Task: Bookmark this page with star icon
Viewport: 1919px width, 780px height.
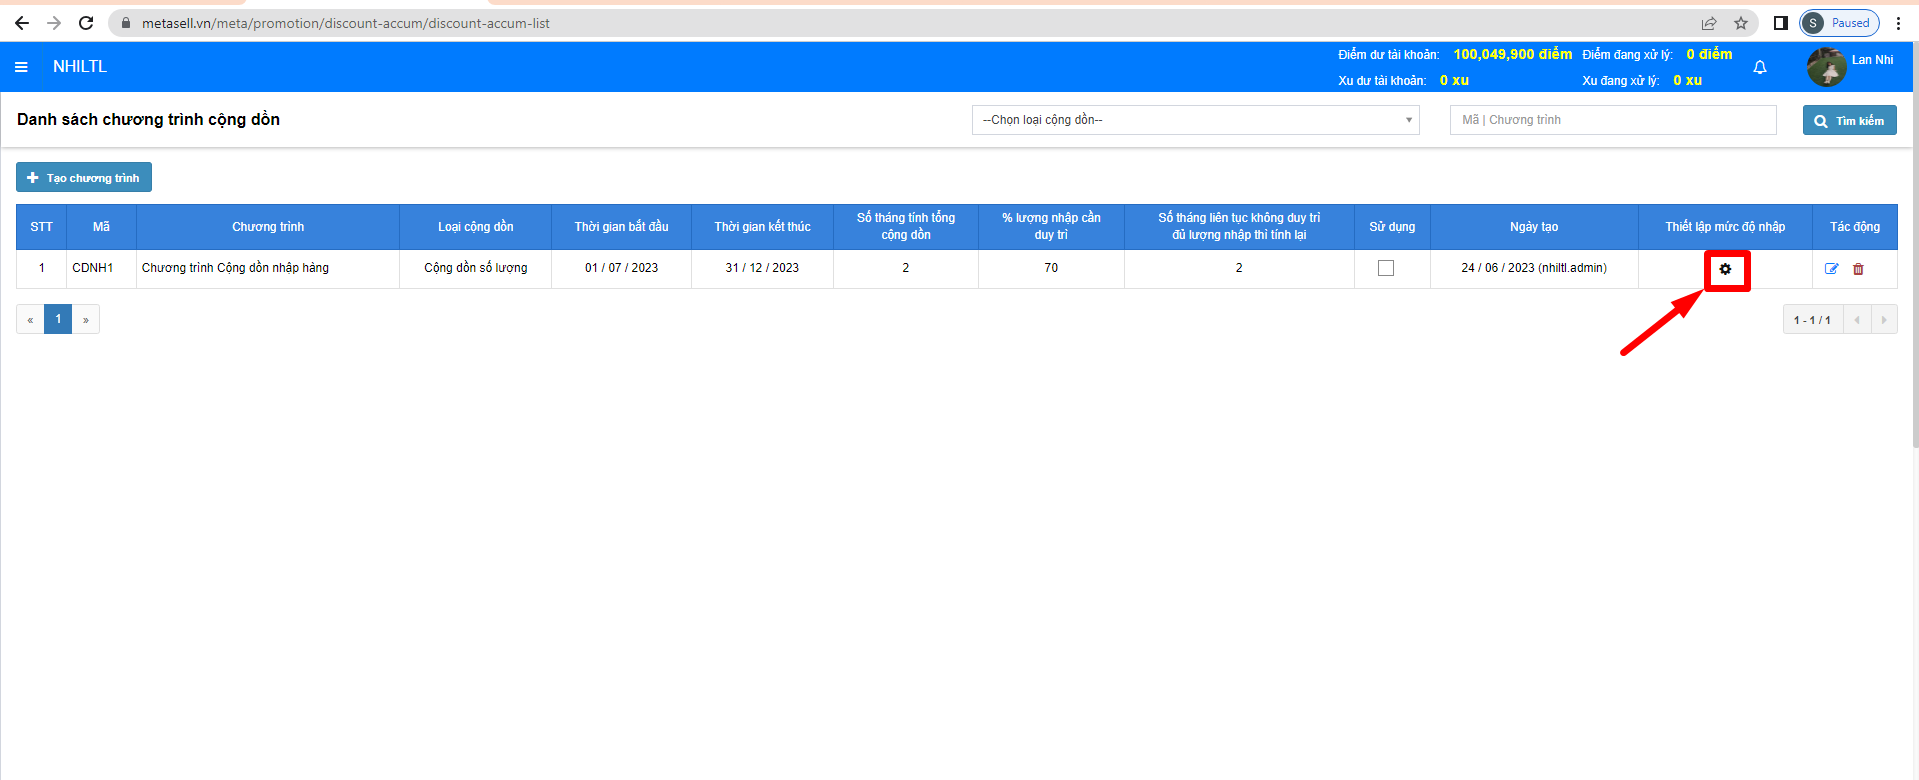Action: [x=1741, y=23]
